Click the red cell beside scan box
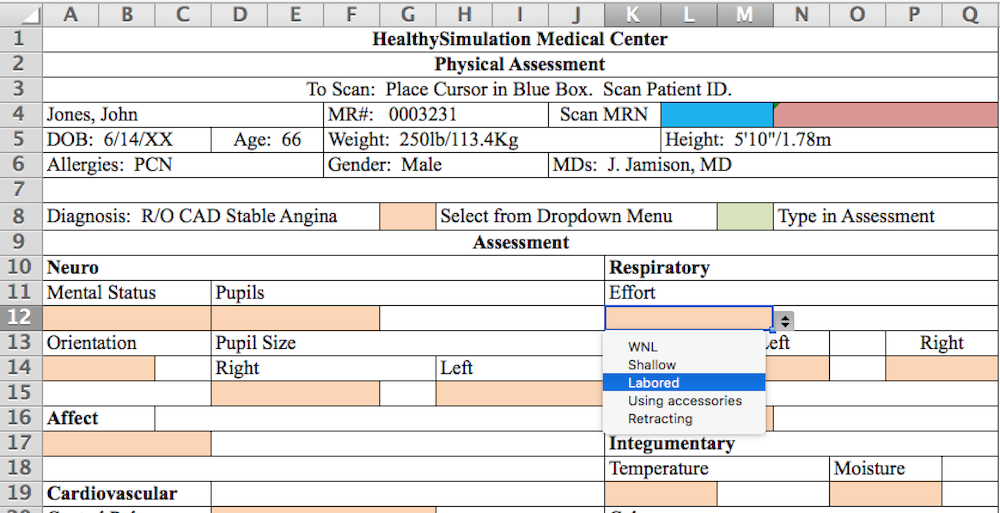This screenshot has height=513, width=1000. tap(886, 115)
